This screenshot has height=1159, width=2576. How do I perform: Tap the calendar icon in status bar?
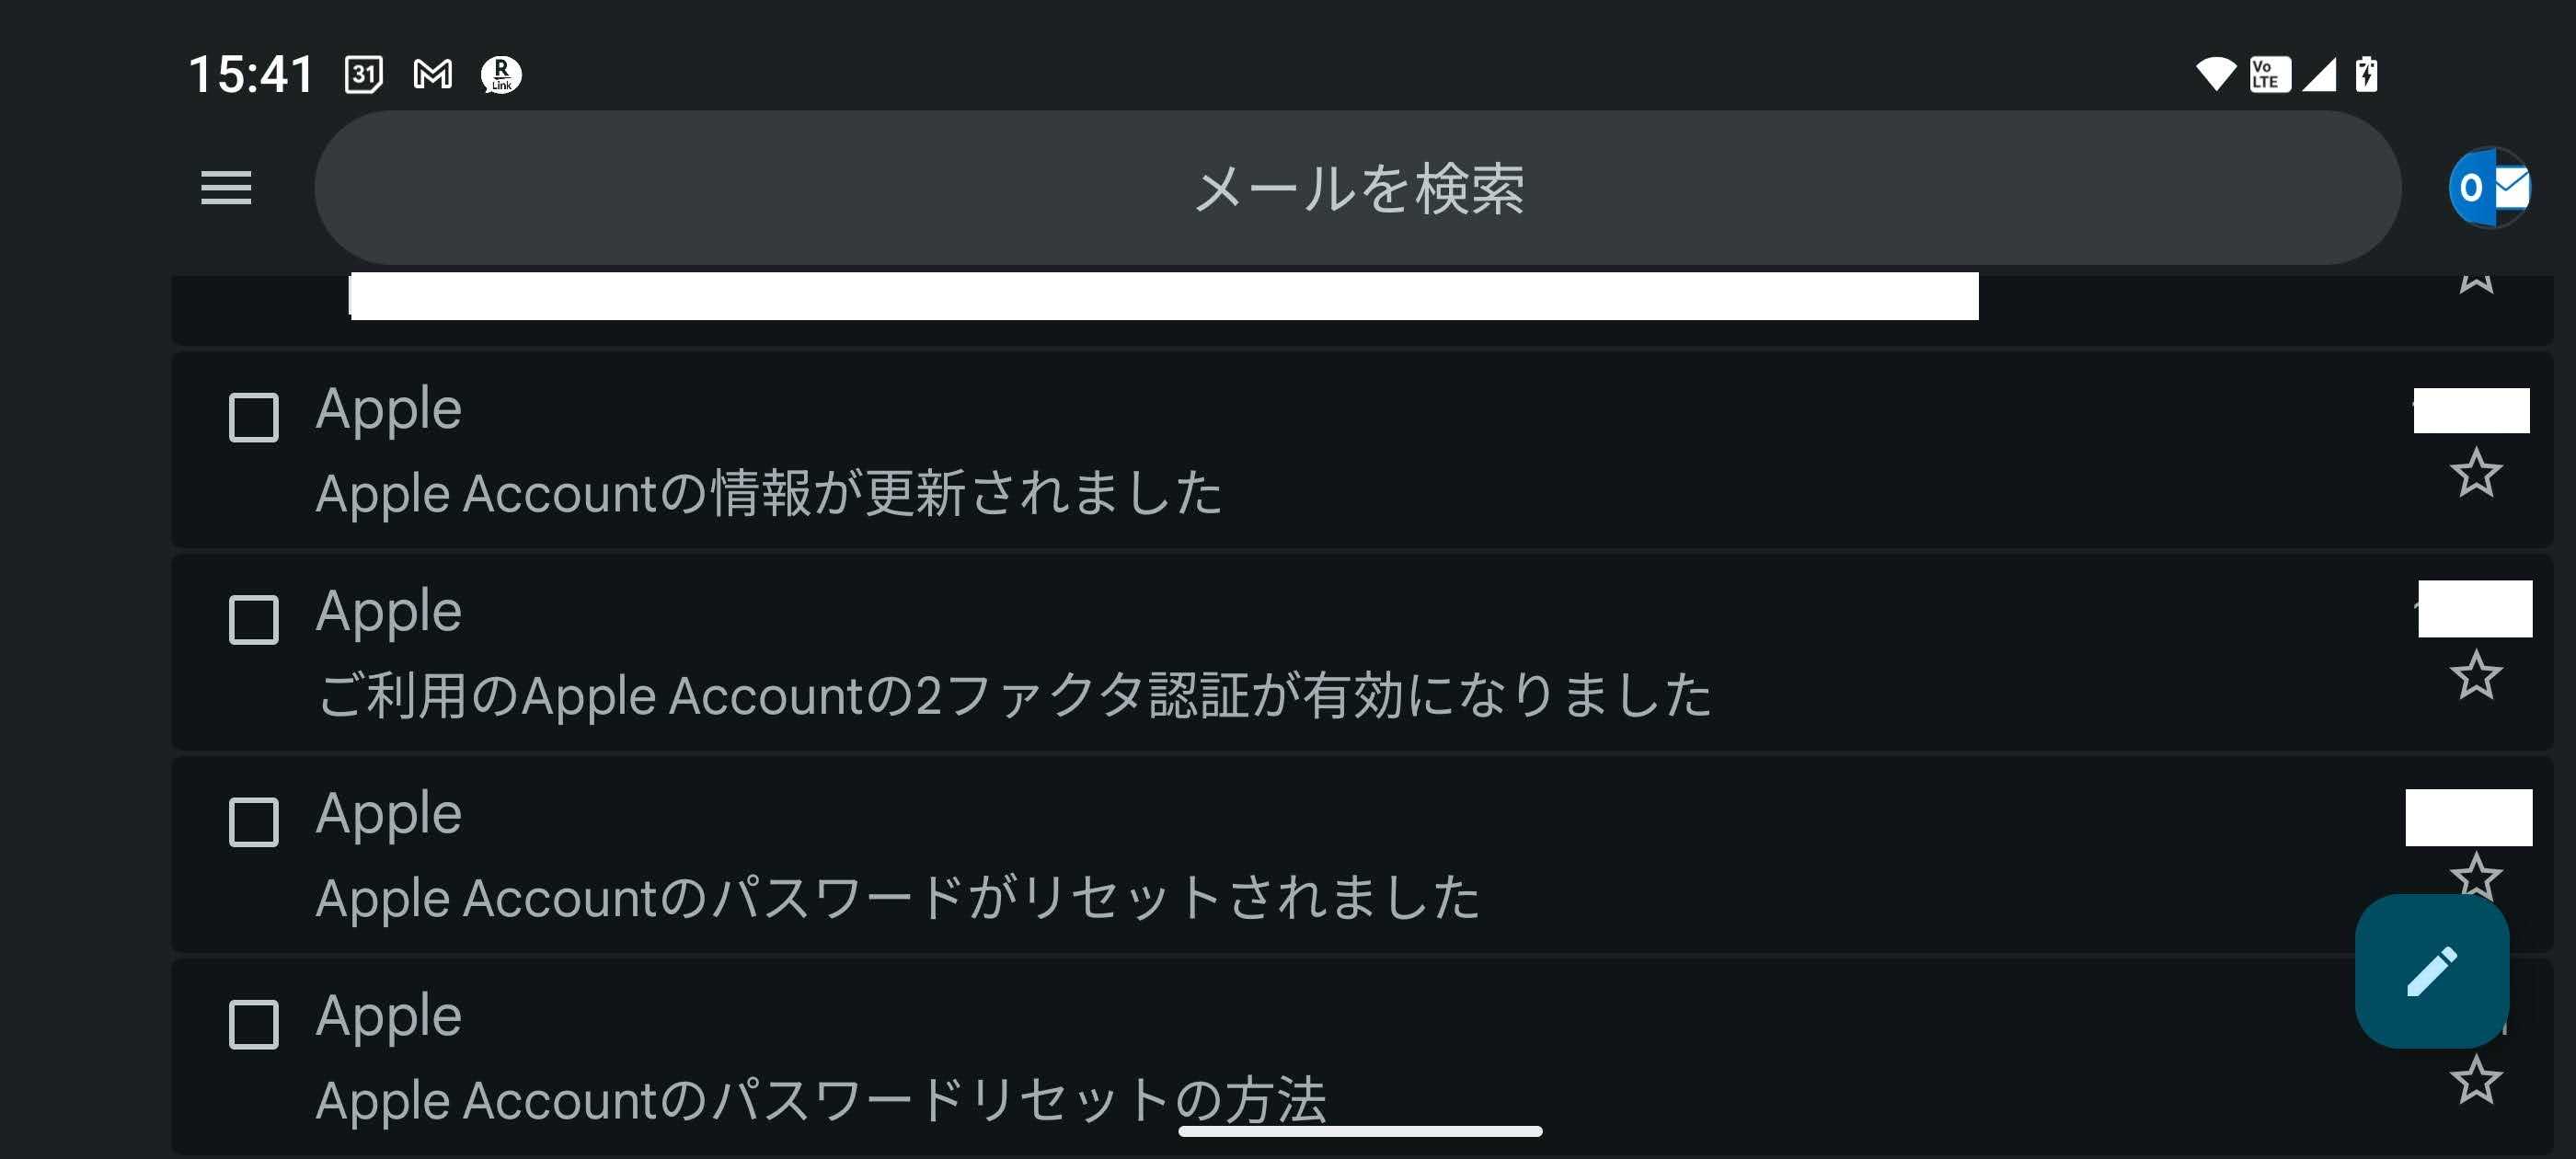point(363,74)
